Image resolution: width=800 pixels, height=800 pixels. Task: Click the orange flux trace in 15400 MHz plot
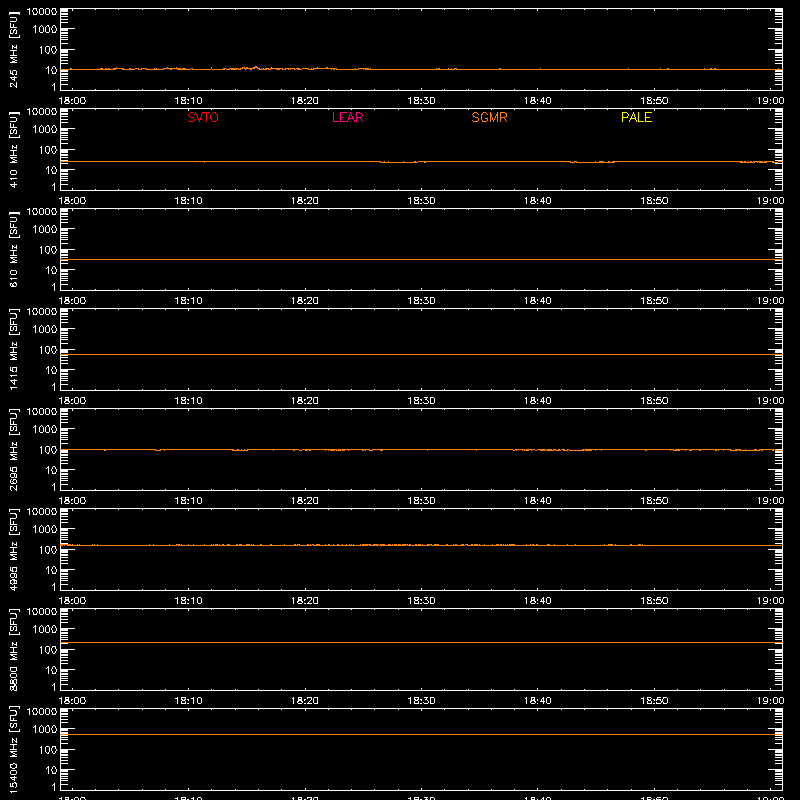point(421,735)
